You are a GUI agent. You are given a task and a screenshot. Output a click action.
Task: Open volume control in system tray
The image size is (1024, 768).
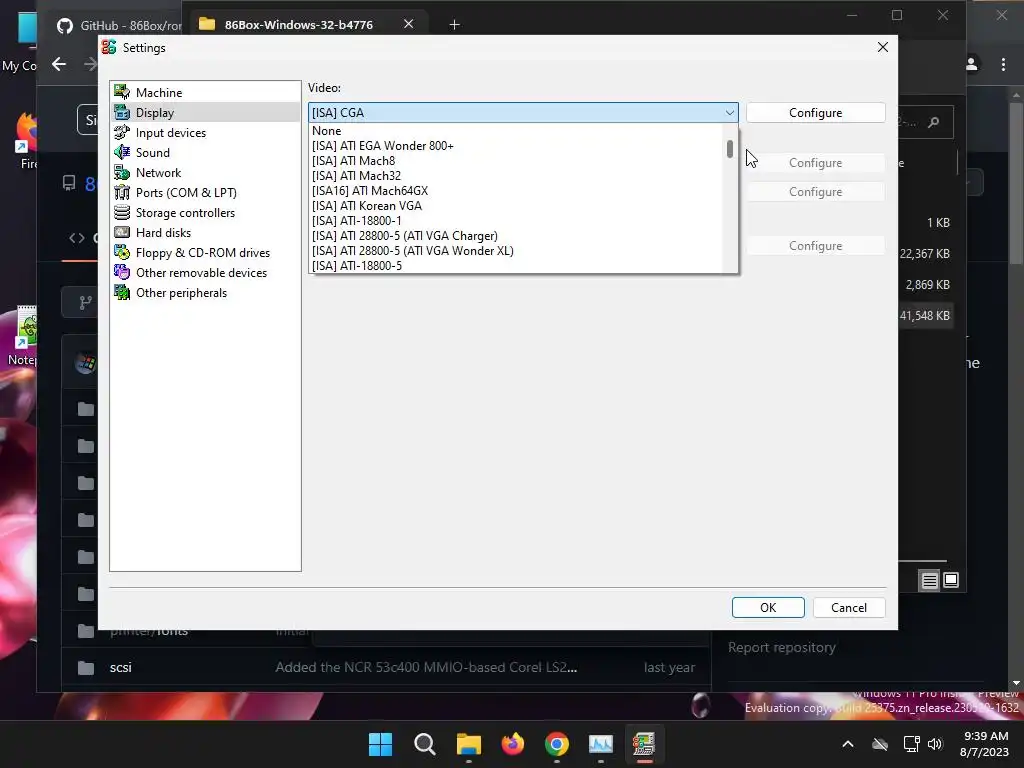(x=935, y=744)
